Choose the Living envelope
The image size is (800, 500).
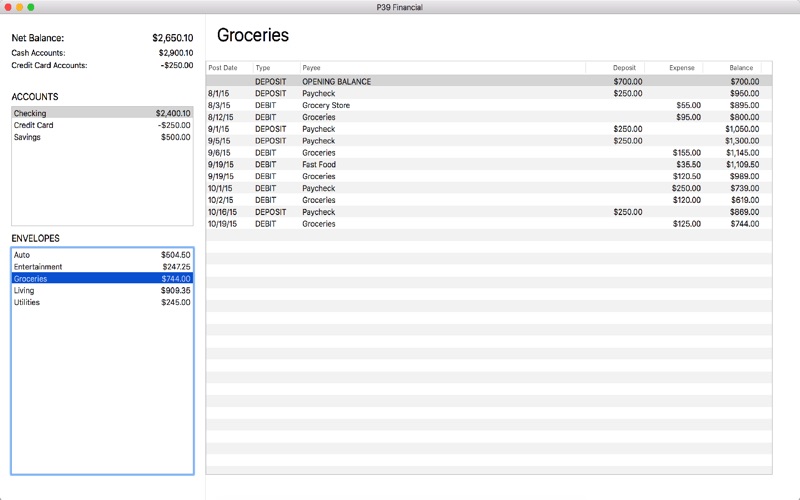tap(100, 290)
